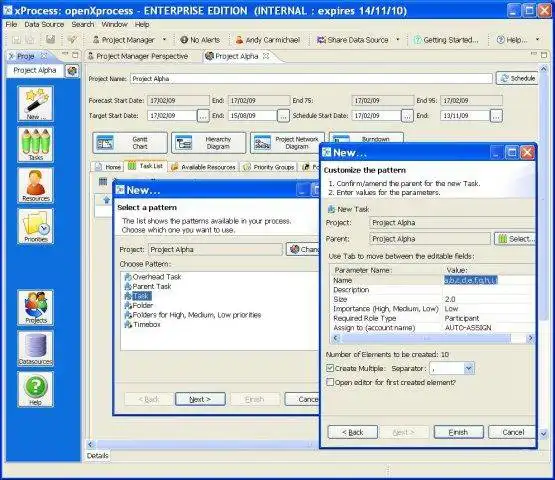Toggle Open editor for first created element
This screenshot has height=480, width=555.
[x=330, y=382]
